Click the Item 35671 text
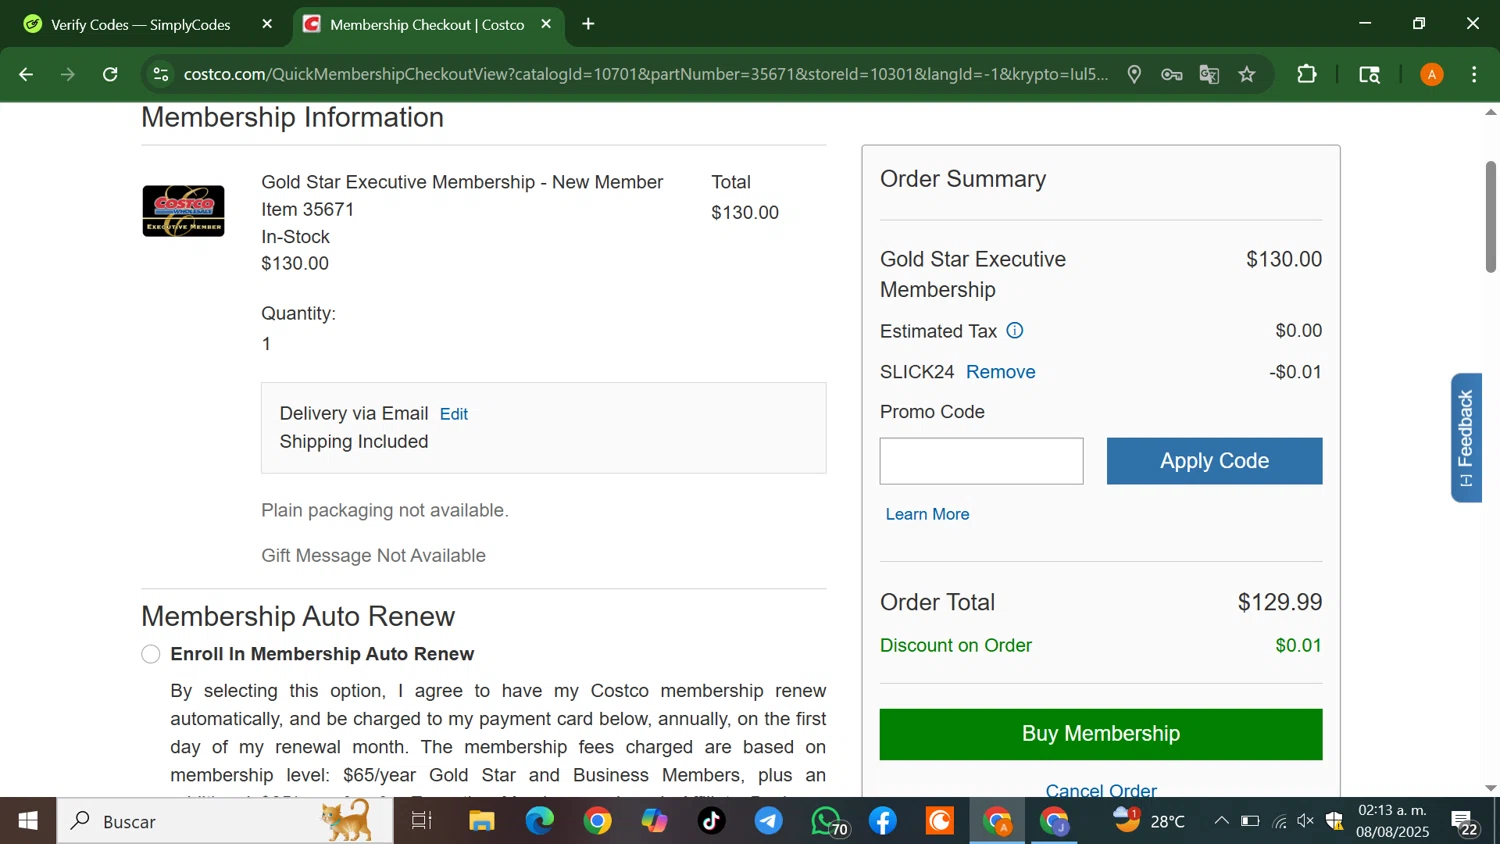Image resolution: width=1500 pixels, height=844 pixels. pyautogui.click(x=307, y=210)
